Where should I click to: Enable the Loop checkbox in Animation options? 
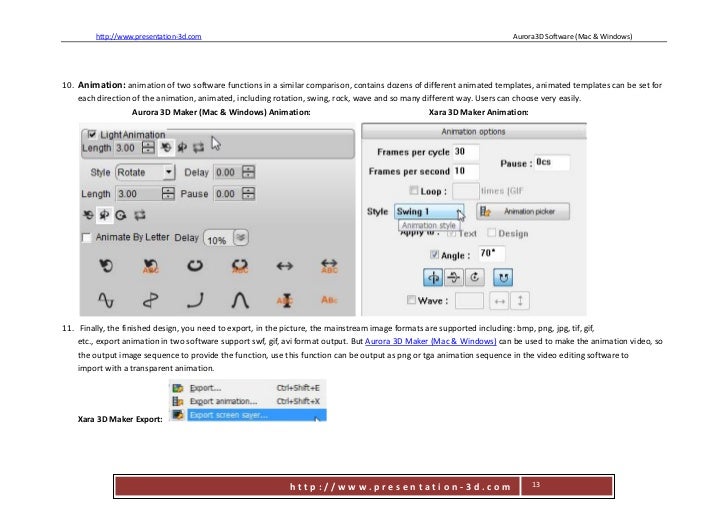point(414,190)
